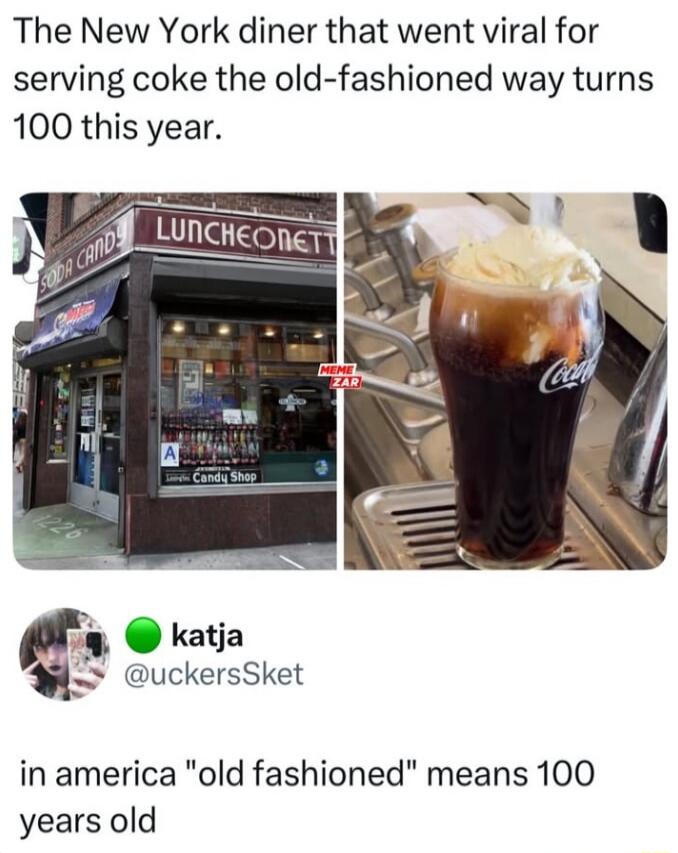Open the Coca-Cola float glass photo

click(506, 381)
